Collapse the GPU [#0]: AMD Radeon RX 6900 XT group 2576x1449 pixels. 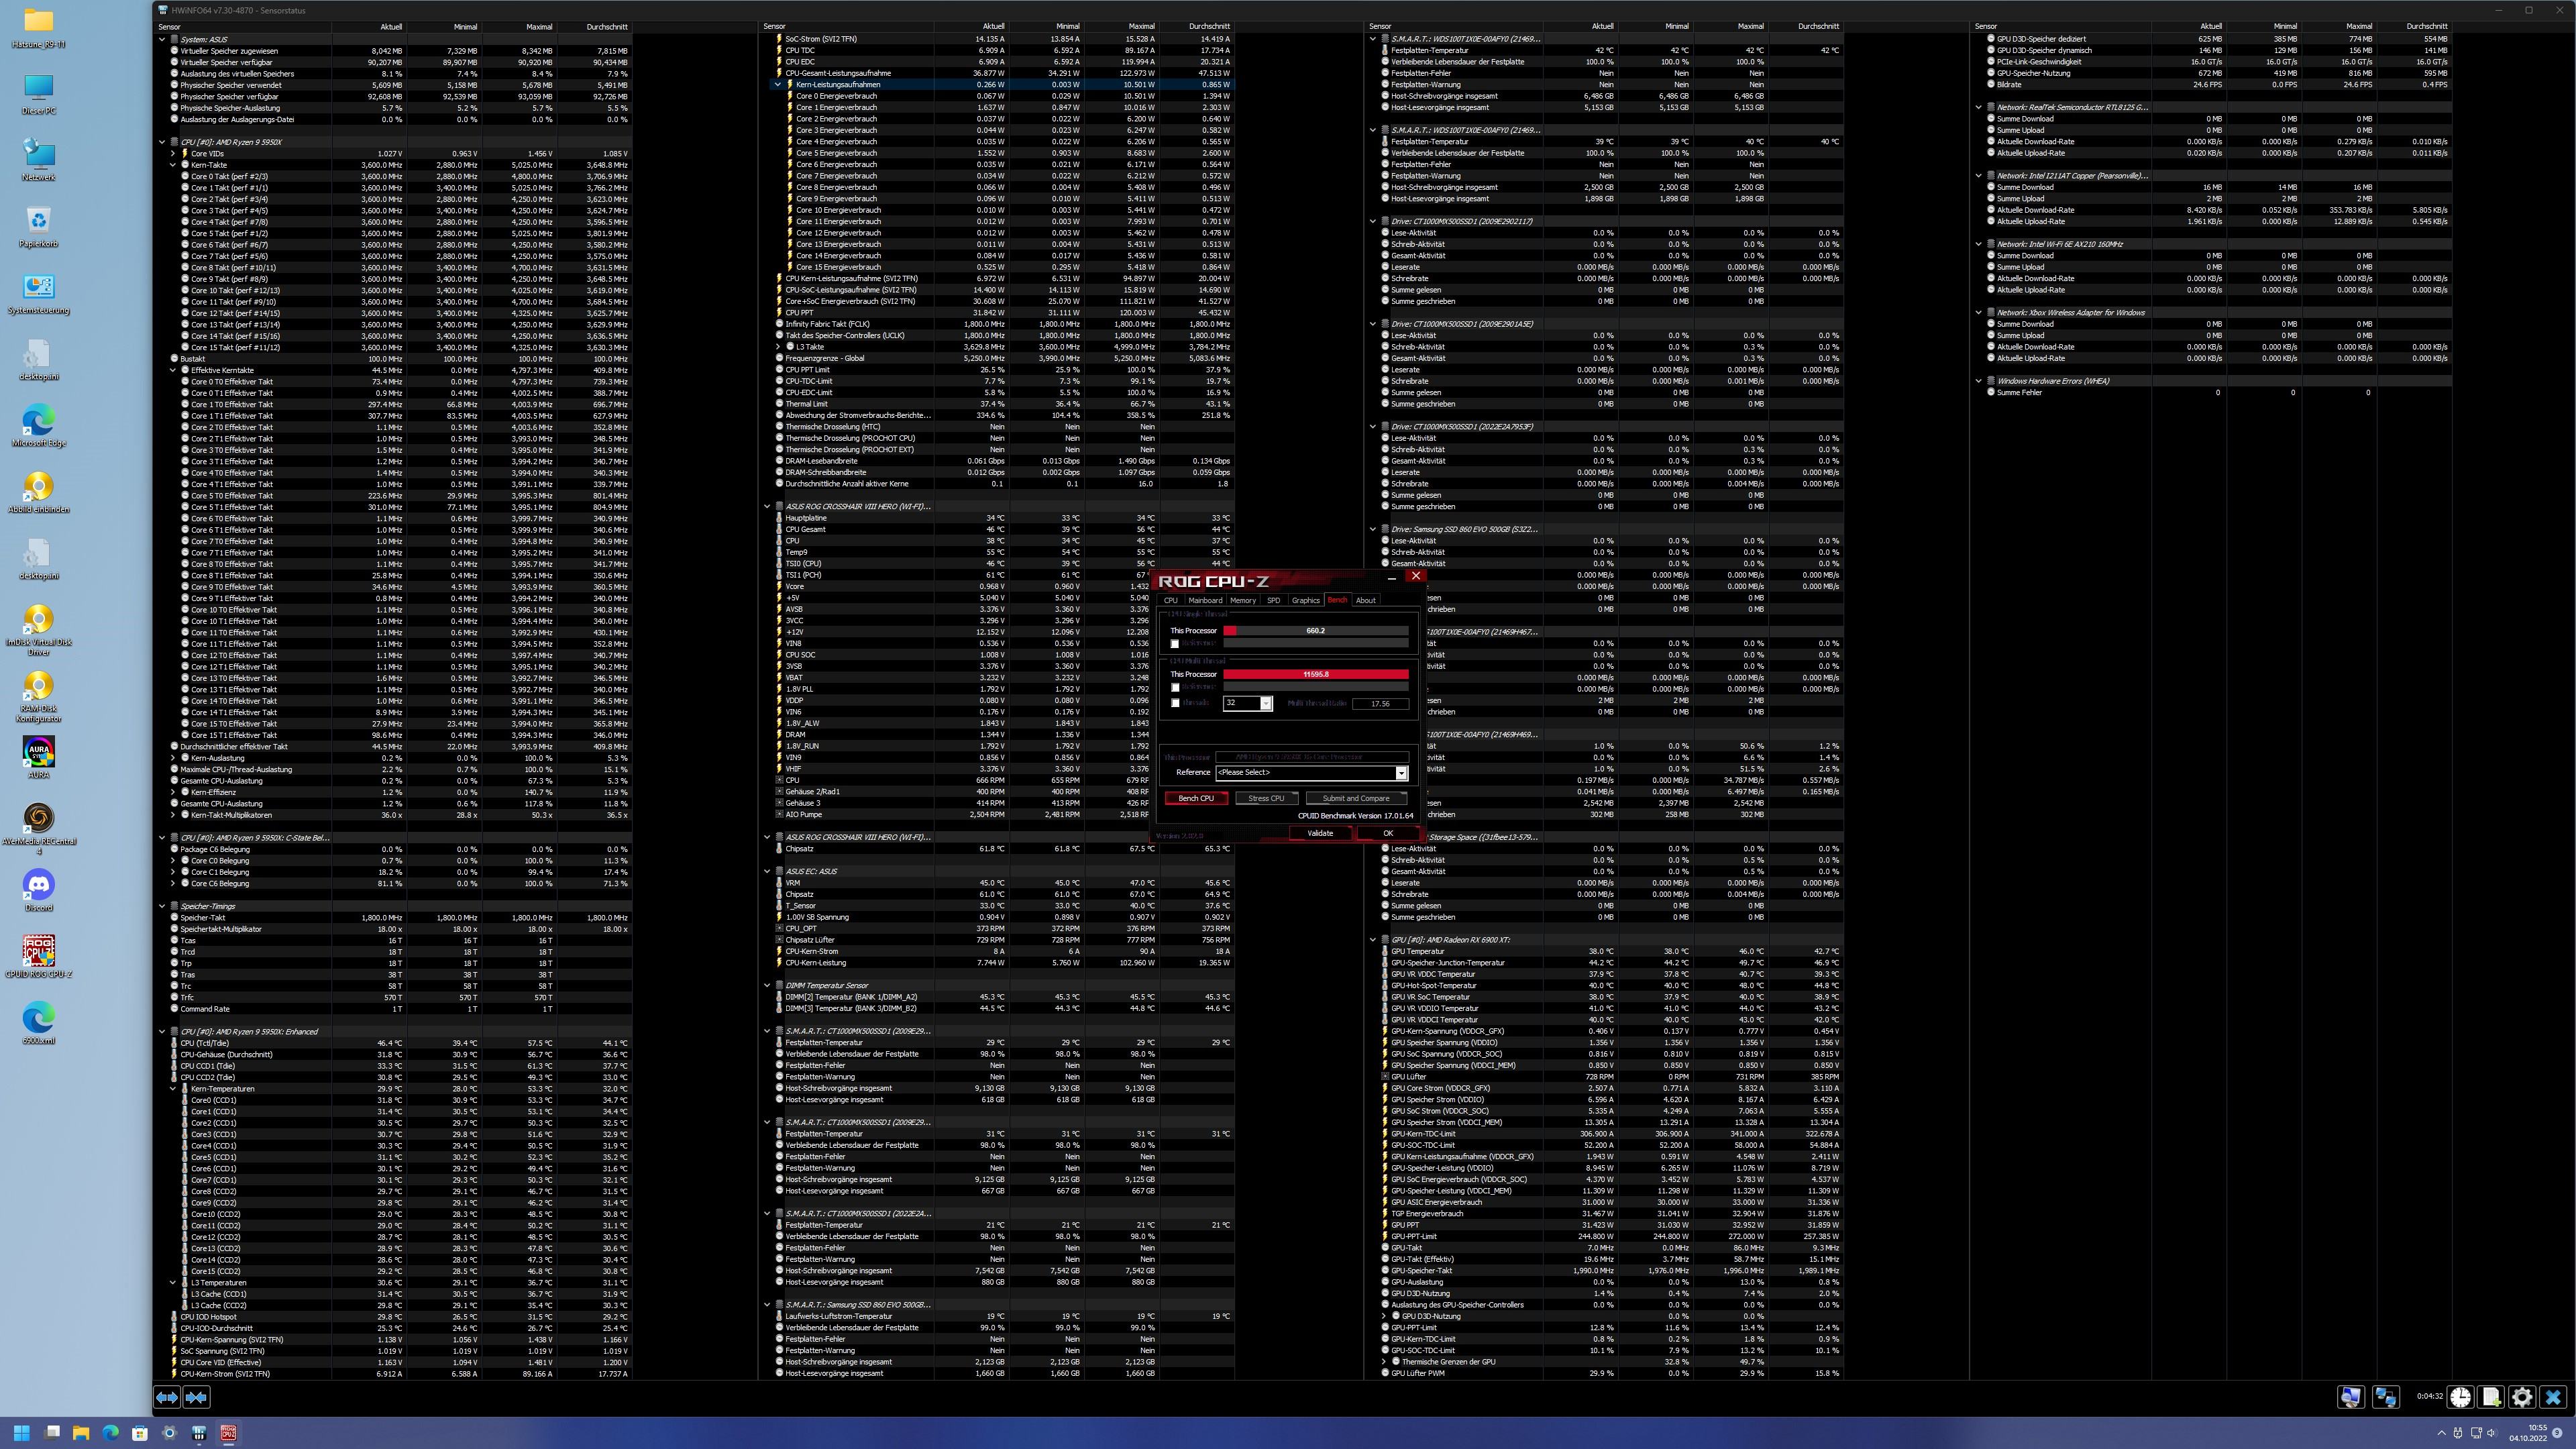[1373, 940]
